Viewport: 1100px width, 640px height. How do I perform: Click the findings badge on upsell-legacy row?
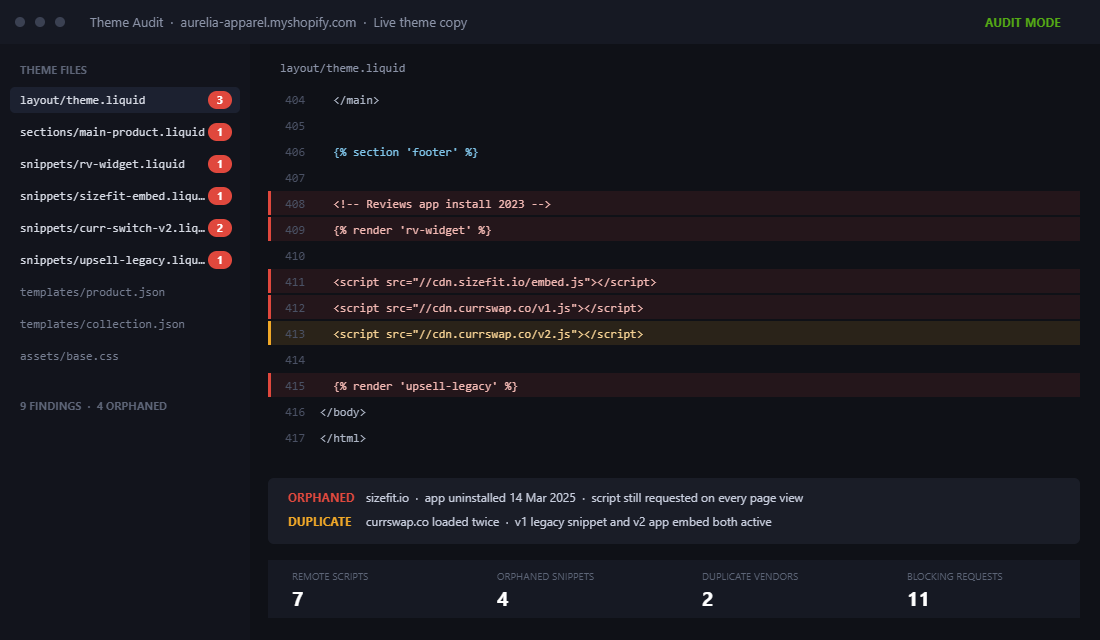click(x=220, y=260)
